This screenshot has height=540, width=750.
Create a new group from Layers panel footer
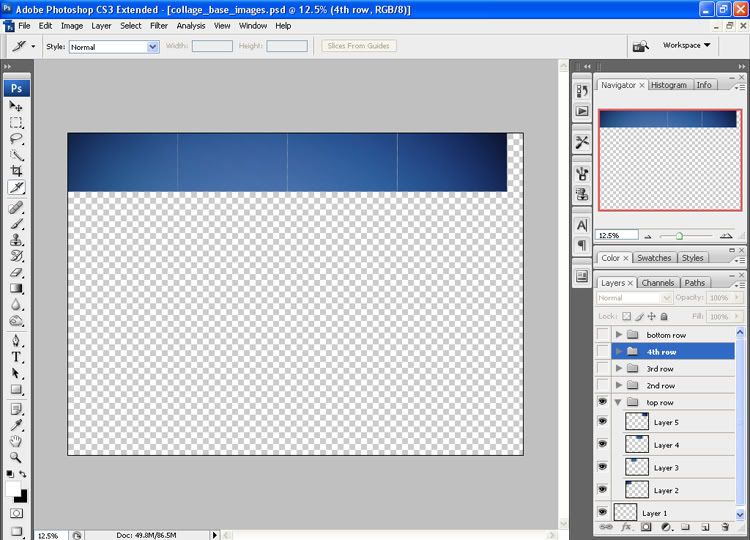click(x=685, y=527)
